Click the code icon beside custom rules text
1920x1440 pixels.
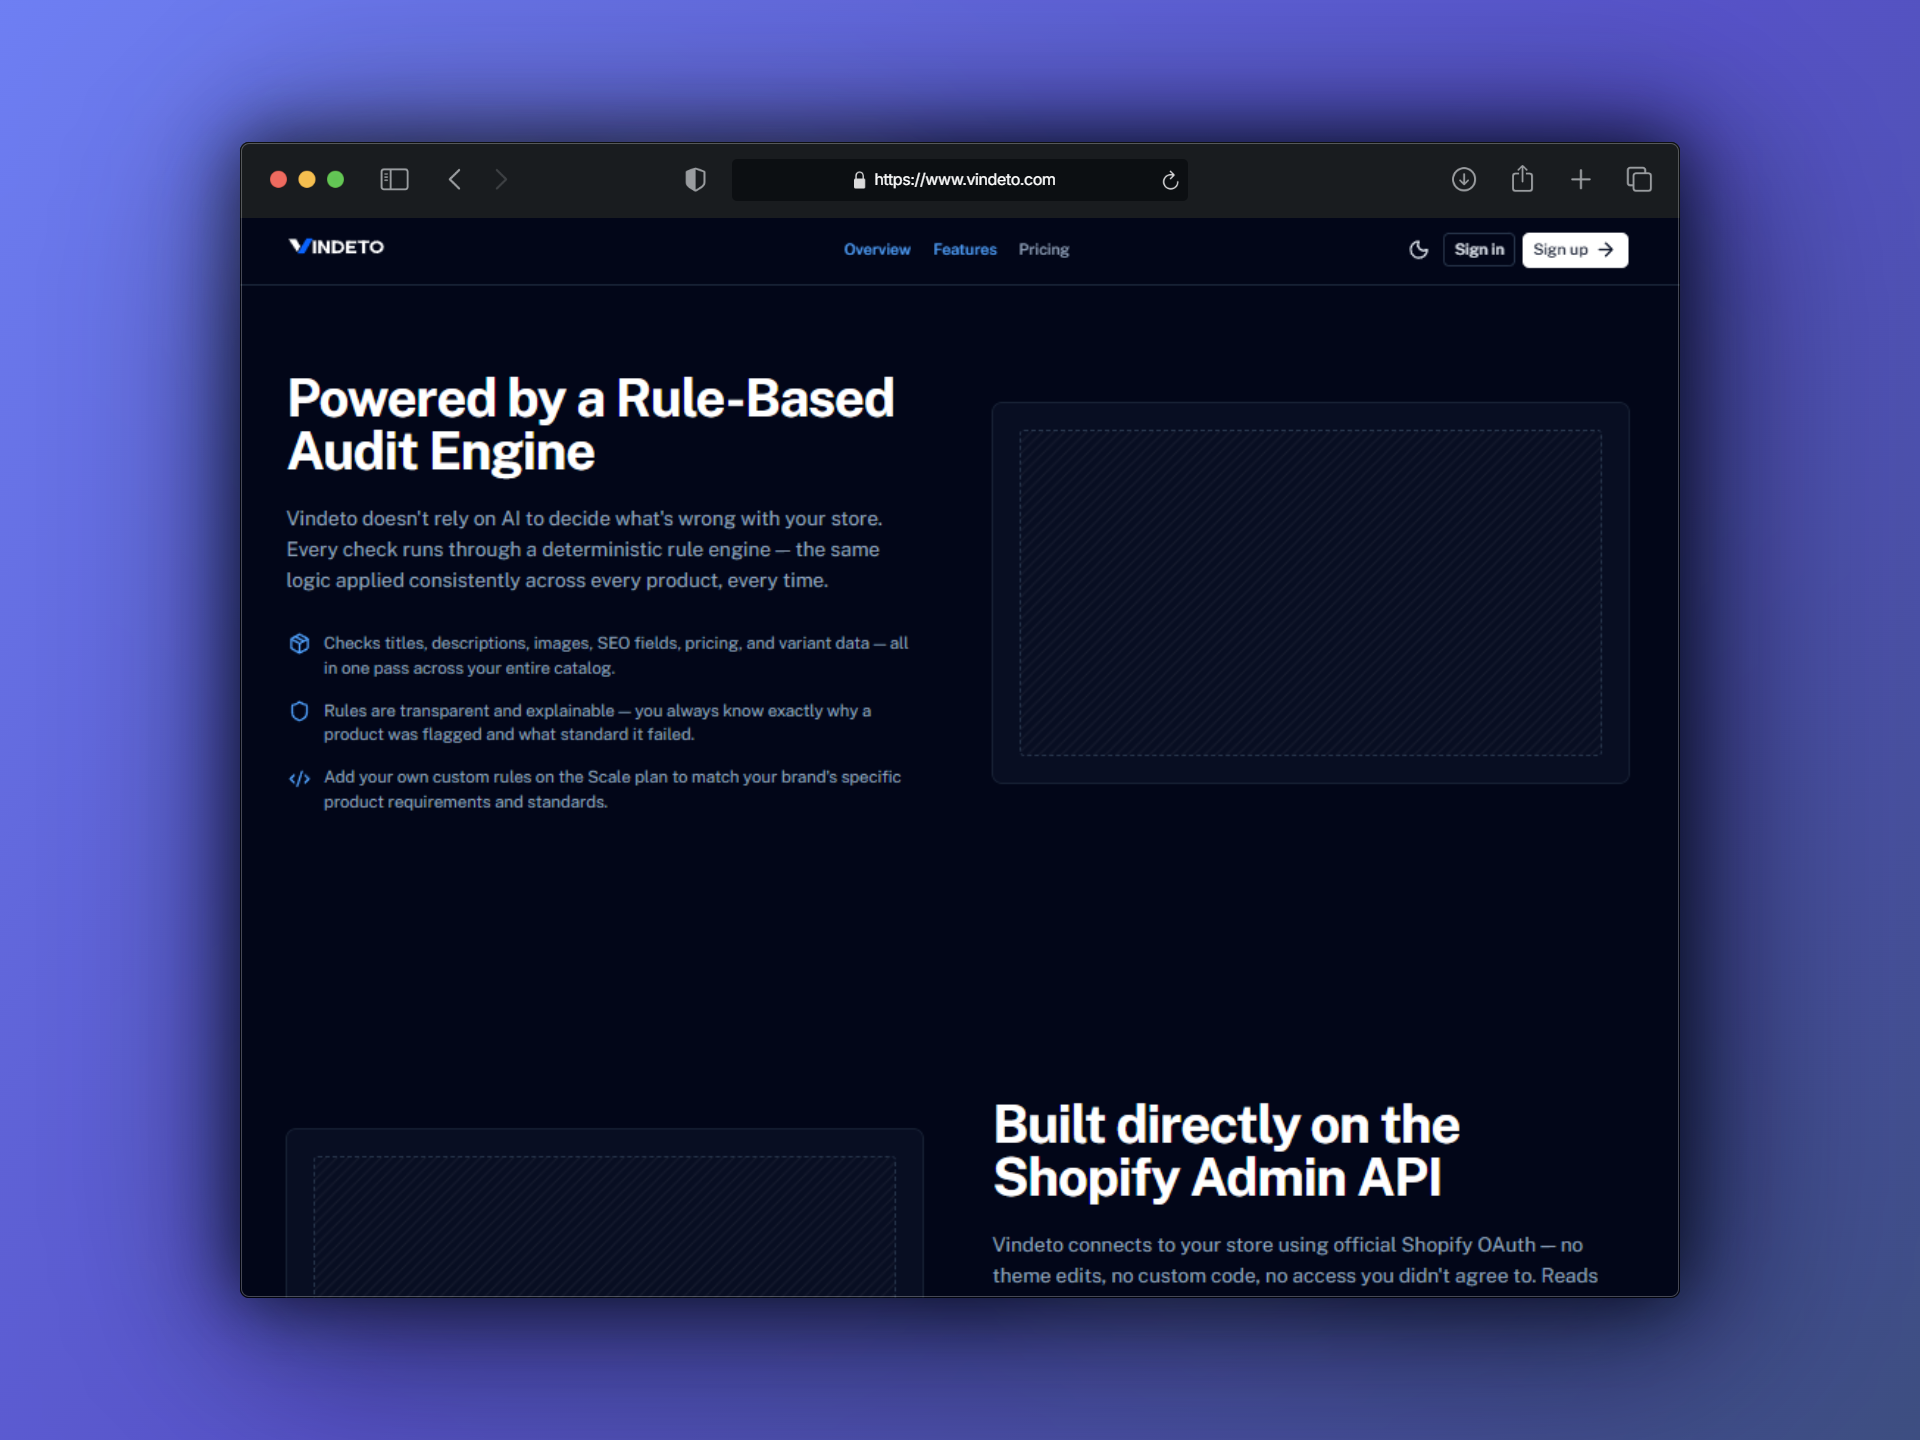(x=299, y=778)
